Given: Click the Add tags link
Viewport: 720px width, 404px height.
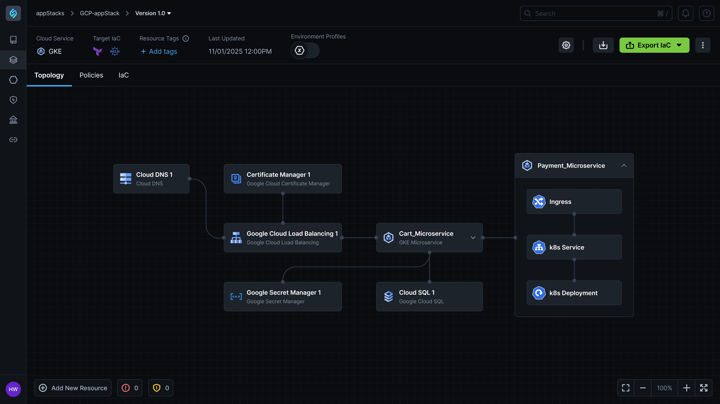Looking at the screenshot, I should tap(159, 51).
